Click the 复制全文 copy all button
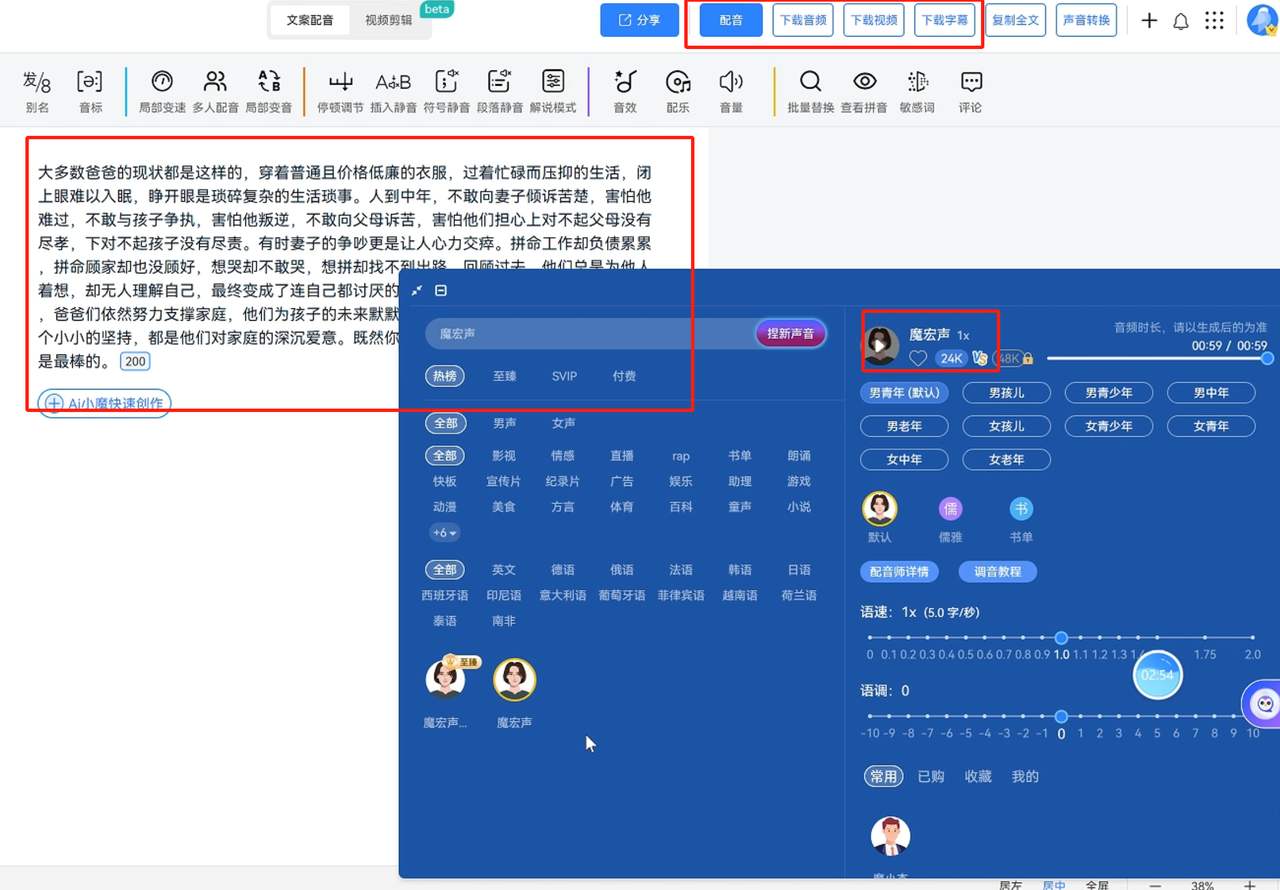 [x=1016, y=20]
